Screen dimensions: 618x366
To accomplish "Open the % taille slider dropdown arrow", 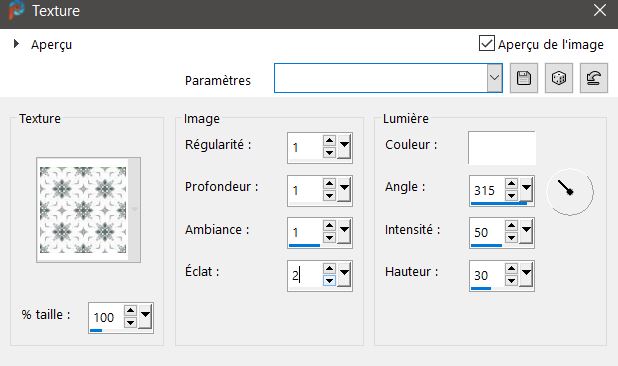I will pos(145,316).
